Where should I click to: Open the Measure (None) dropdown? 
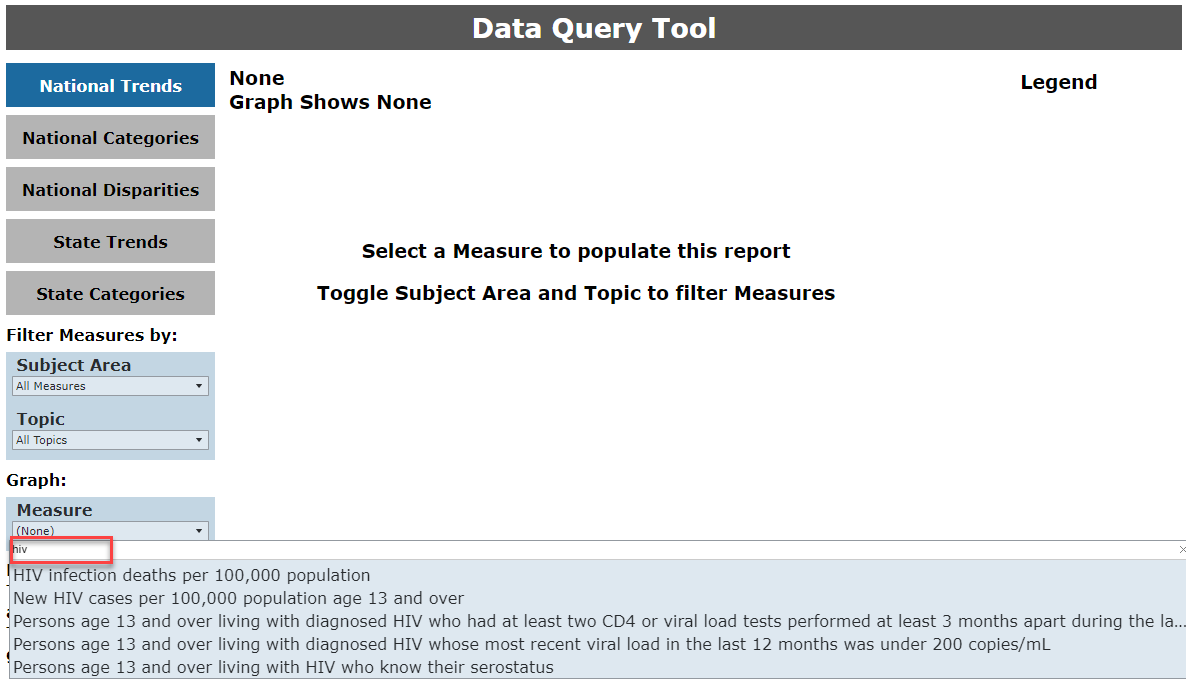click(110, 530)
